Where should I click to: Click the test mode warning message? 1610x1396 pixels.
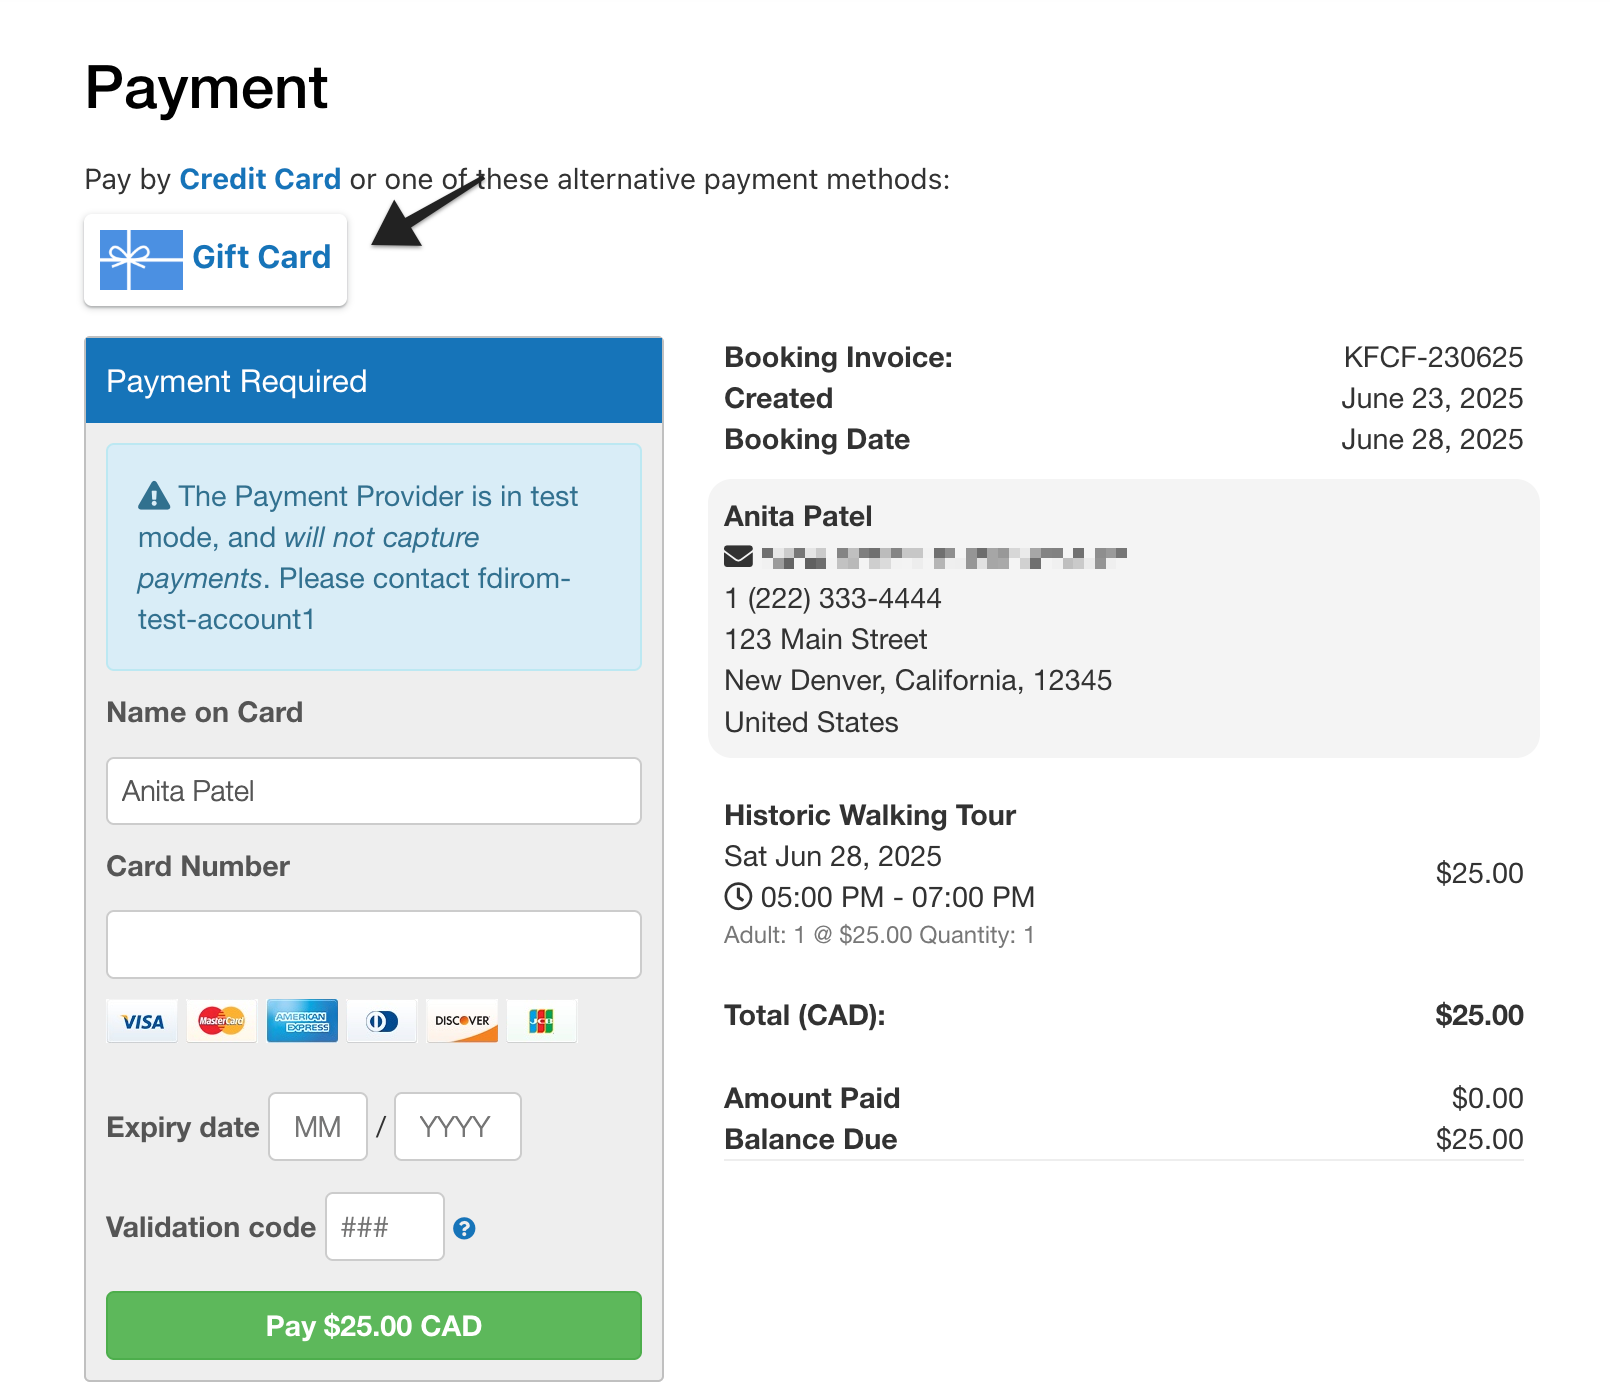click(x=374, y=557)
